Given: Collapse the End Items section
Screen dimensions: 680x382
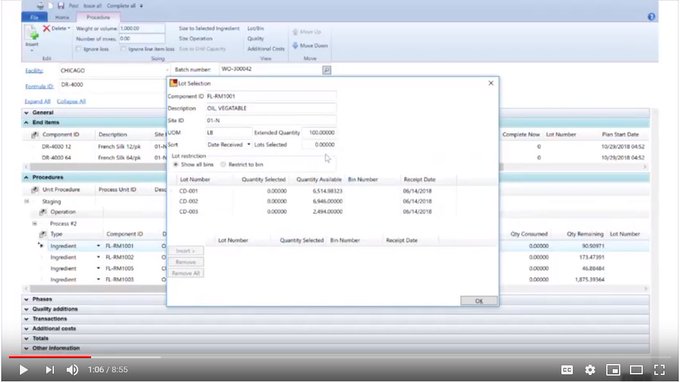Looking at the screenshot, I should 26,123.
